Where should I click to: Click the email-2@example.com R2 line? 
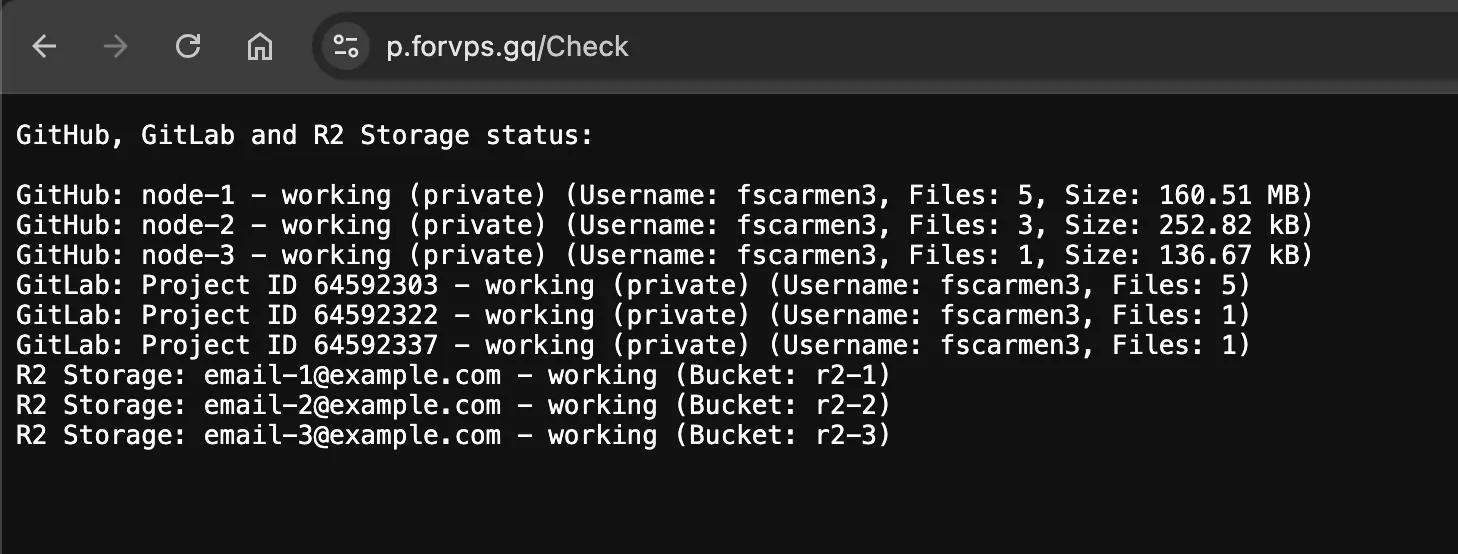[x=453, y=405]
